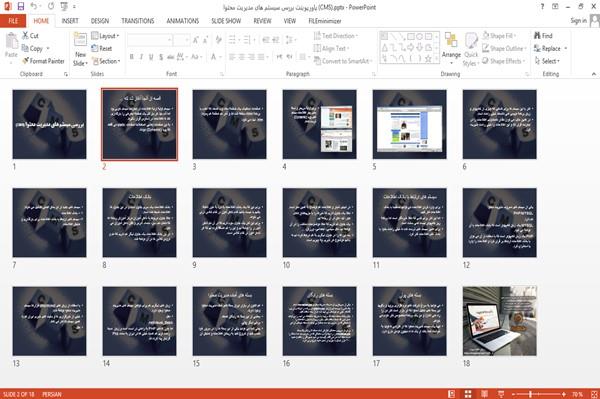Switch to the DESIGN tab
600x399 pixels.
tap(100, 21)
